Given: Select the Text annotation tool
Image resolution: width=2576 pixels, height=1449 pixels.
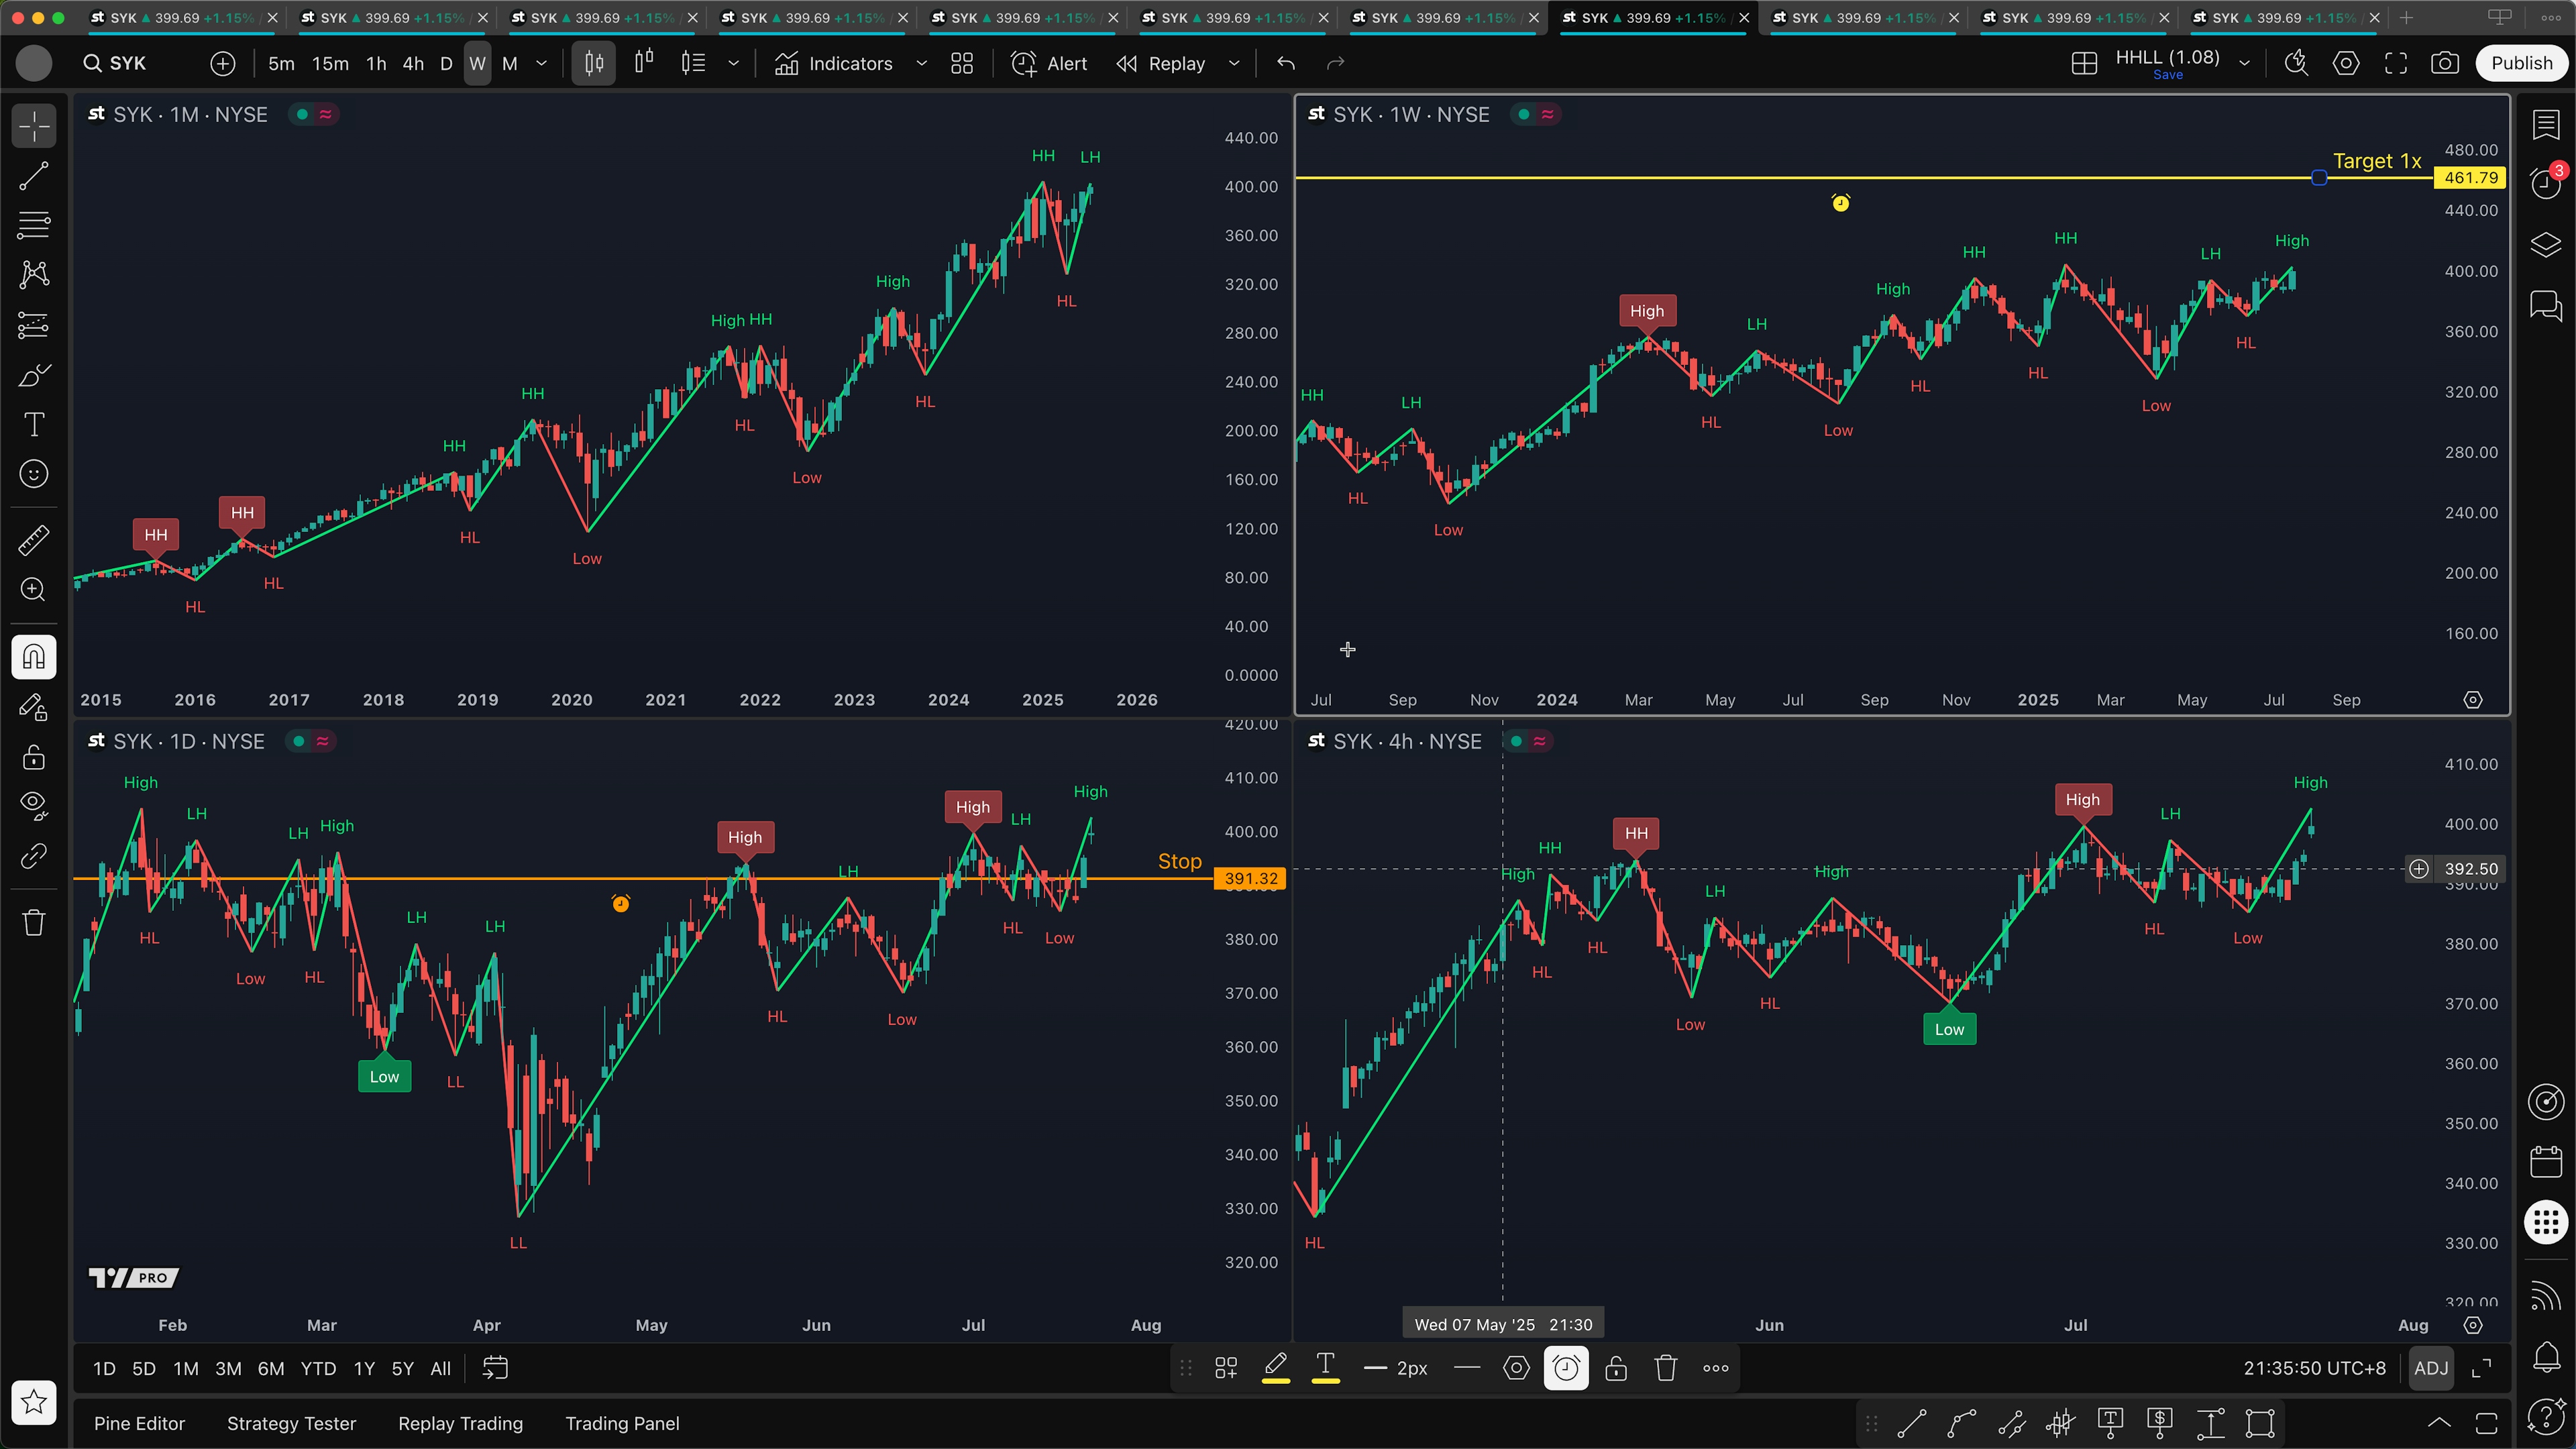Looking at the screenshot, I should (34, 424).
